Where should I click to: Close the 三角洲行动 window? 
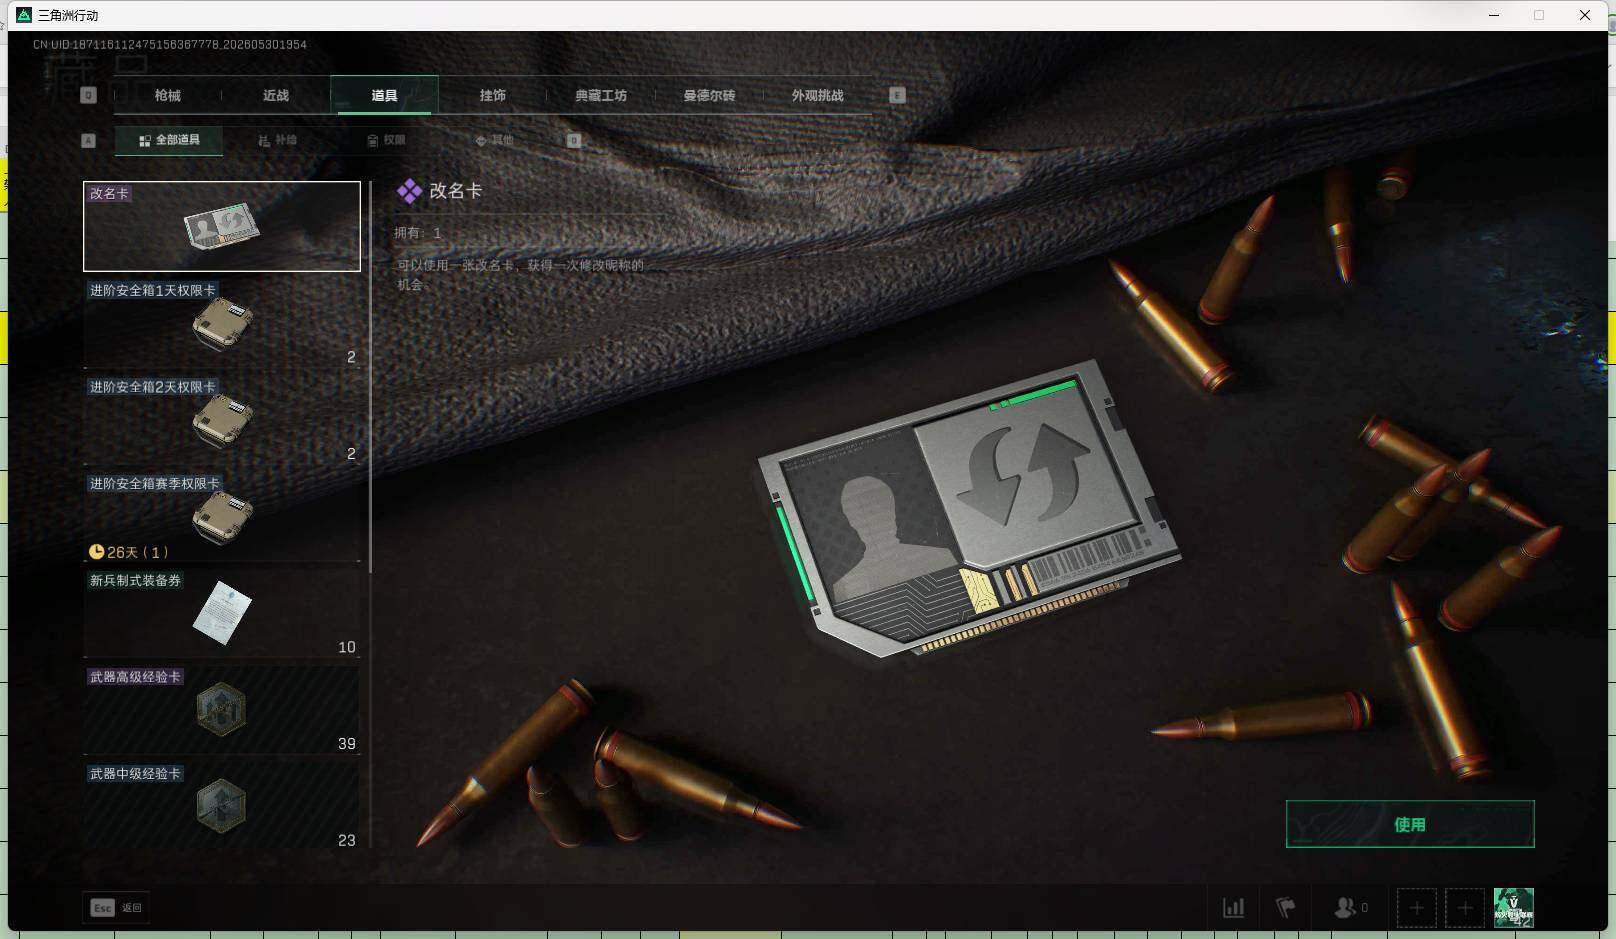1585,15
